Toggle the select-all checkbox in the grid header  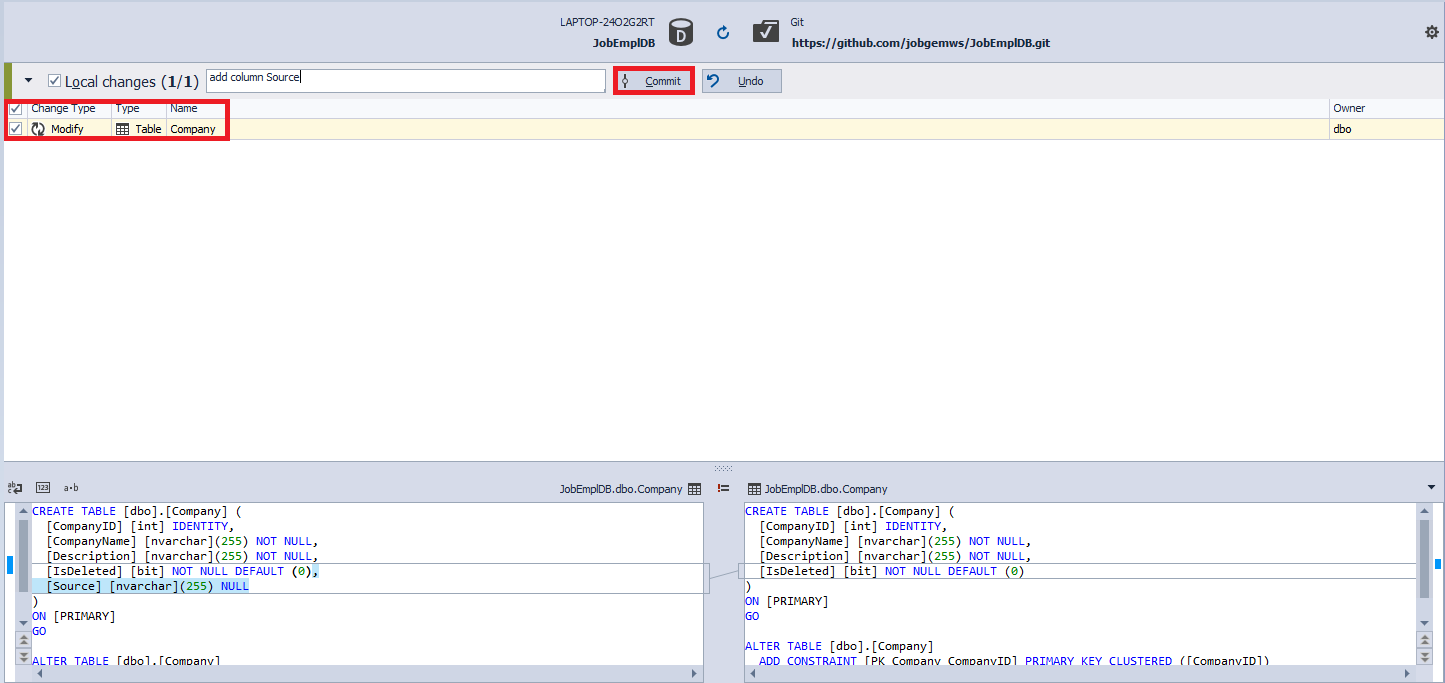(x=16, y=108)
